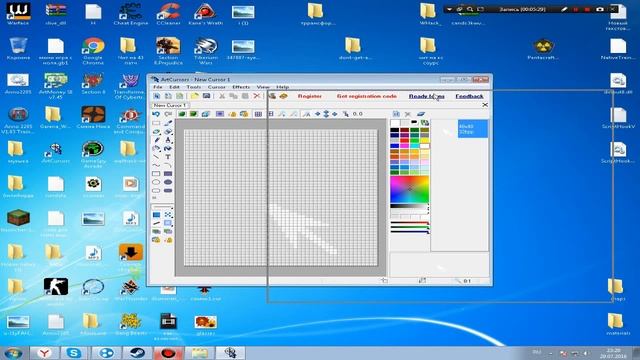Select the filled Ellipse tool
The image size is (640, 360).
pos(168,182)
